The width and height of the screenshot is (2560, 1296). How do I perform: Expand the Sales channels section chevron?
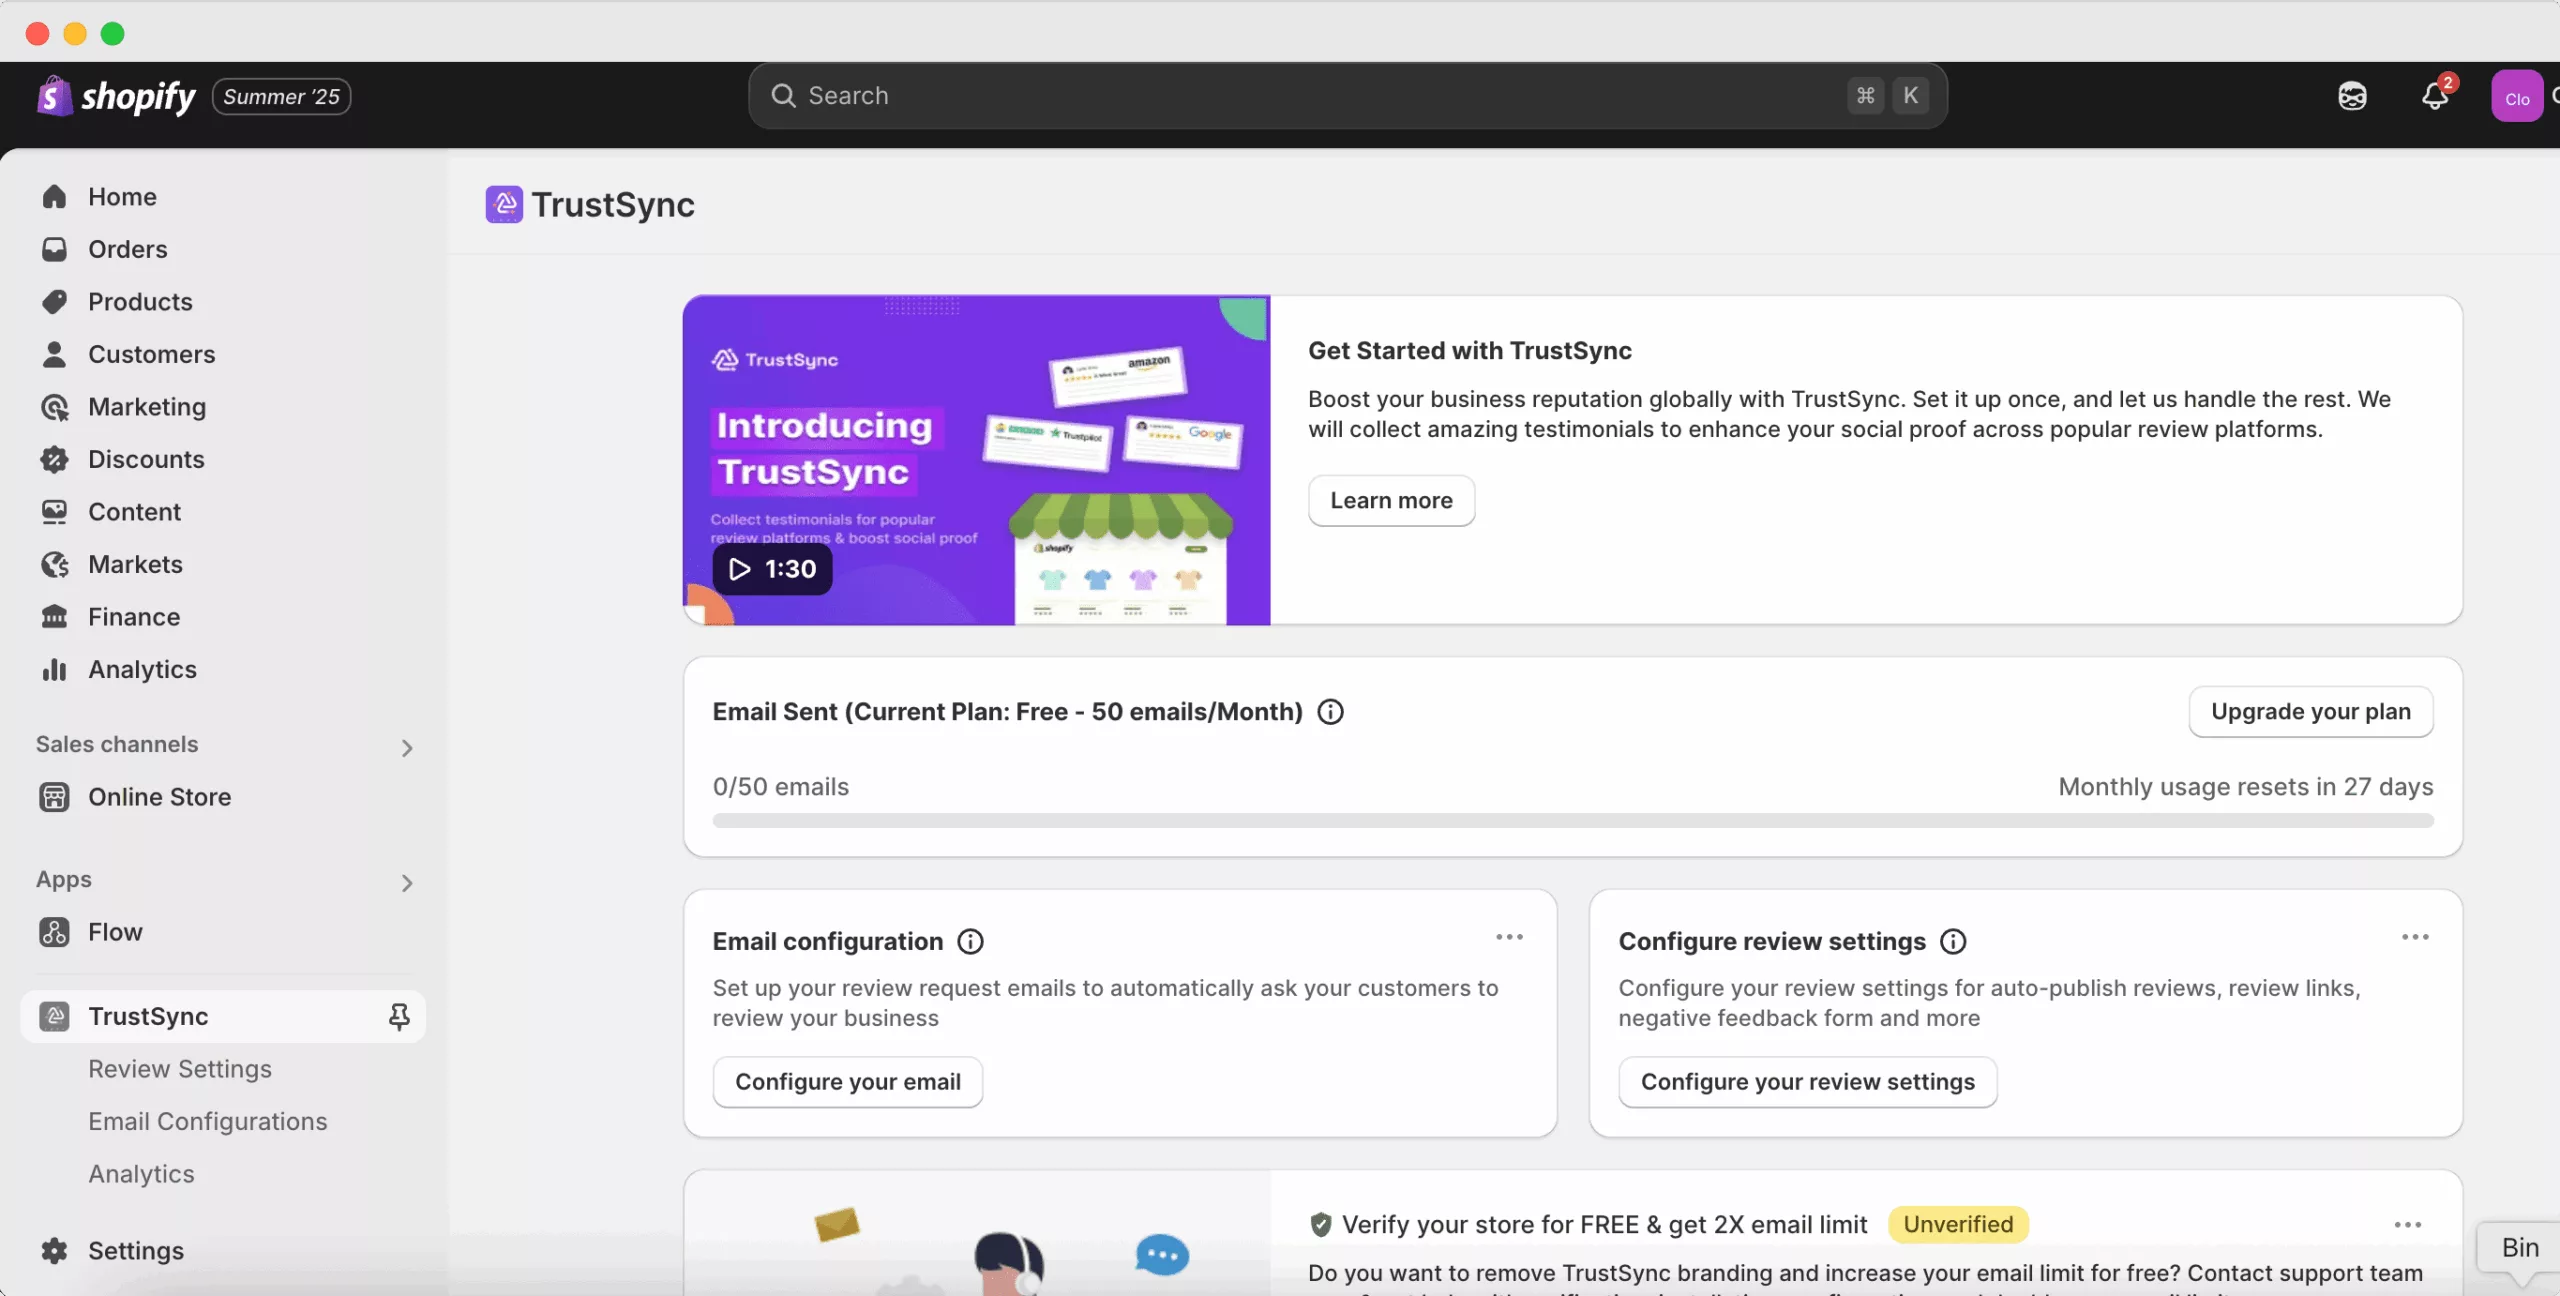(407, 747)
